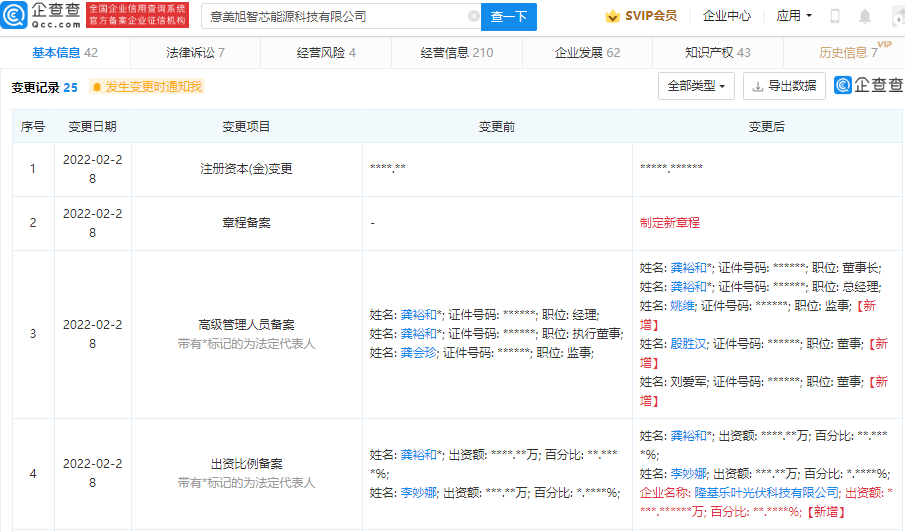Image resolution: width=905 pixels, height=532 pixels.
Task: Click the 变更项目 column header
Action: [246, 126]
